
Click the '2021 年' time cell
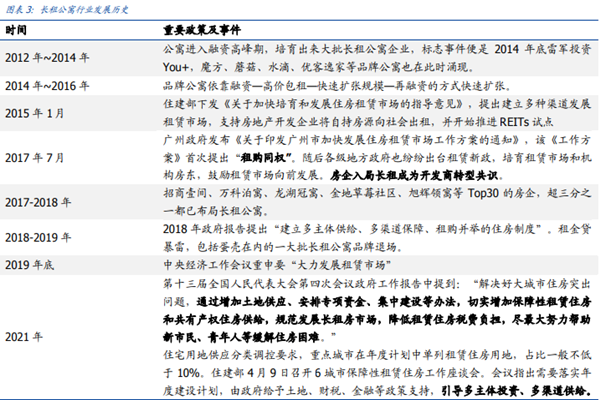24,337
